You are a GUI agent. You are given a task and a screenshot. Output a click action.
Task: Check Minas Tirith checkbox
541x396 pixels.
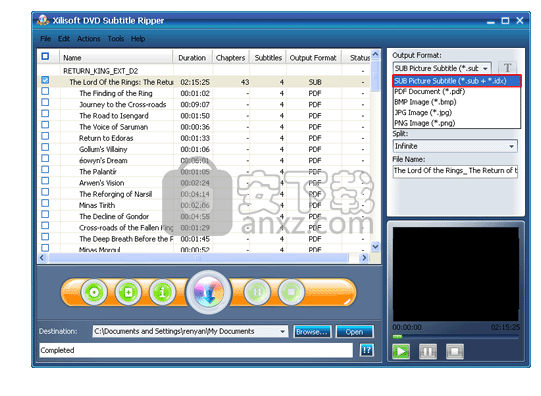click(x=45, y=203)
